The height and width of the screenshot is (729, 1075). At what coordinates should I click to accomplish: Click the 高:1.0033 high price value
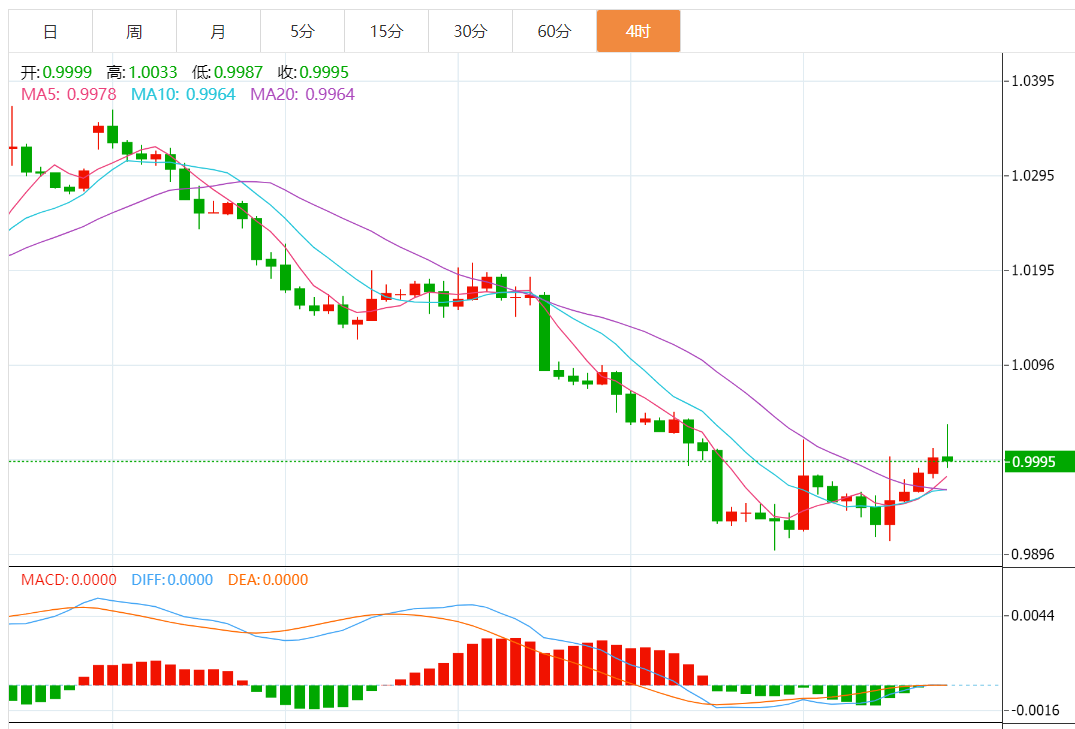point(142,72)
